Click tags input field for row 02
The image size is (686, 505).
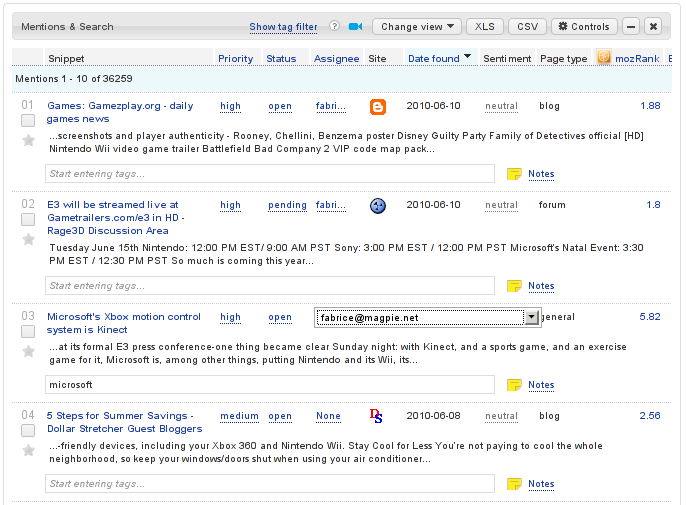coord(270,286)
